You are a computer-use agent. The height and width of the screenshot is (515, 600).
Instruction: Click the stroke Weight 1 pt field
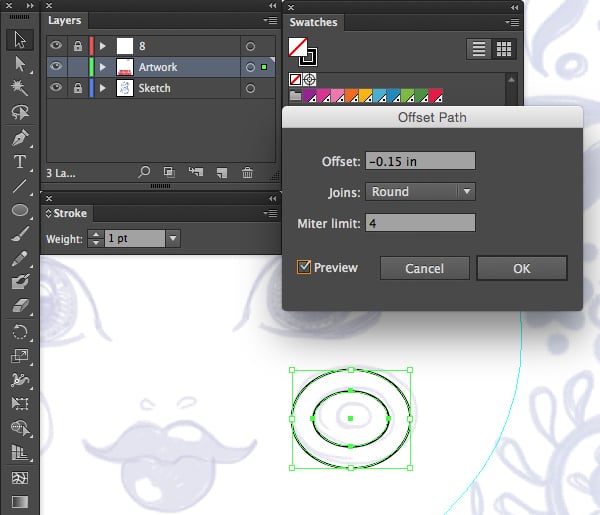(135, 238)
